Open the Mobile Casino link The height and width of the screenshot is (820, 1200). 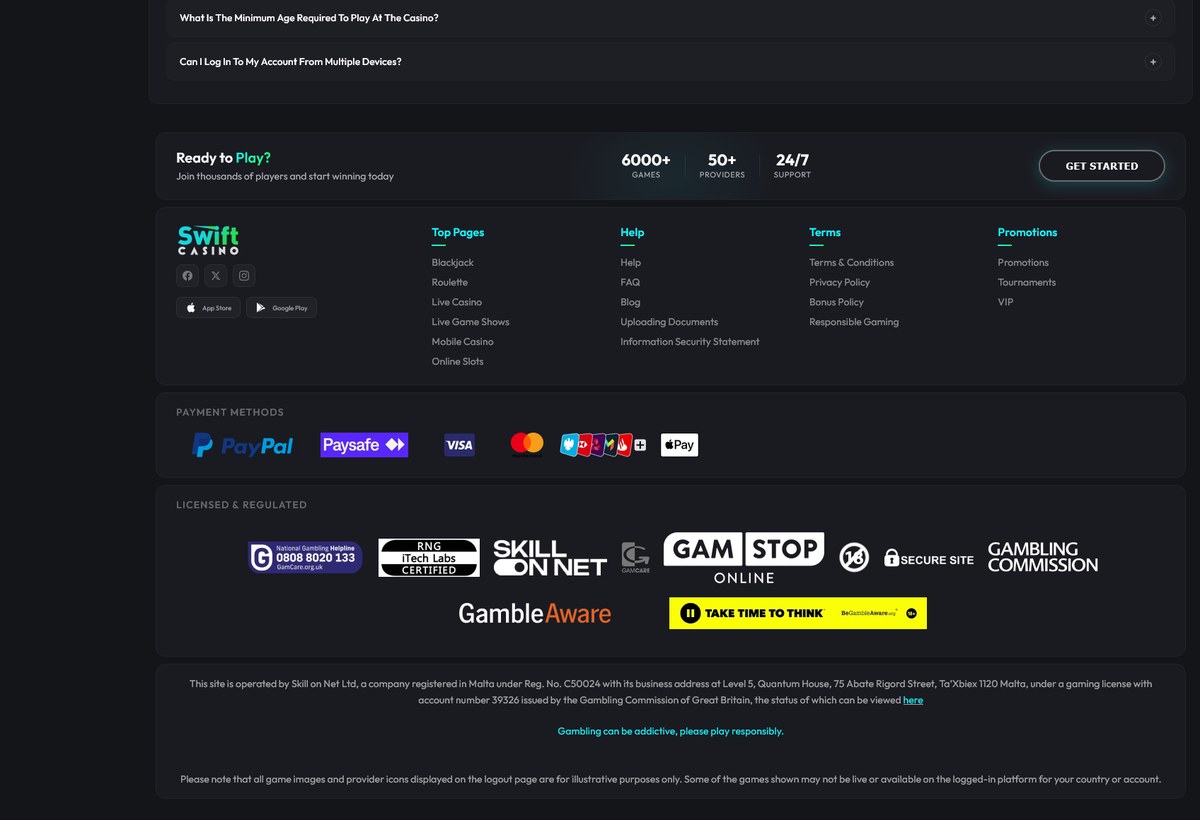click(x=463, y=342)
